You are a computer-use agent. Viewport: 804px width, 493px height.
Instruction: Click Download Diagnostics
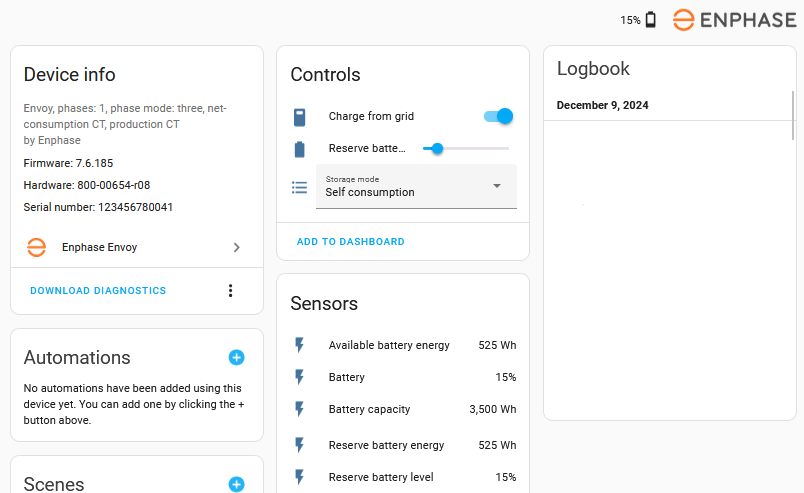pos(98,291)
